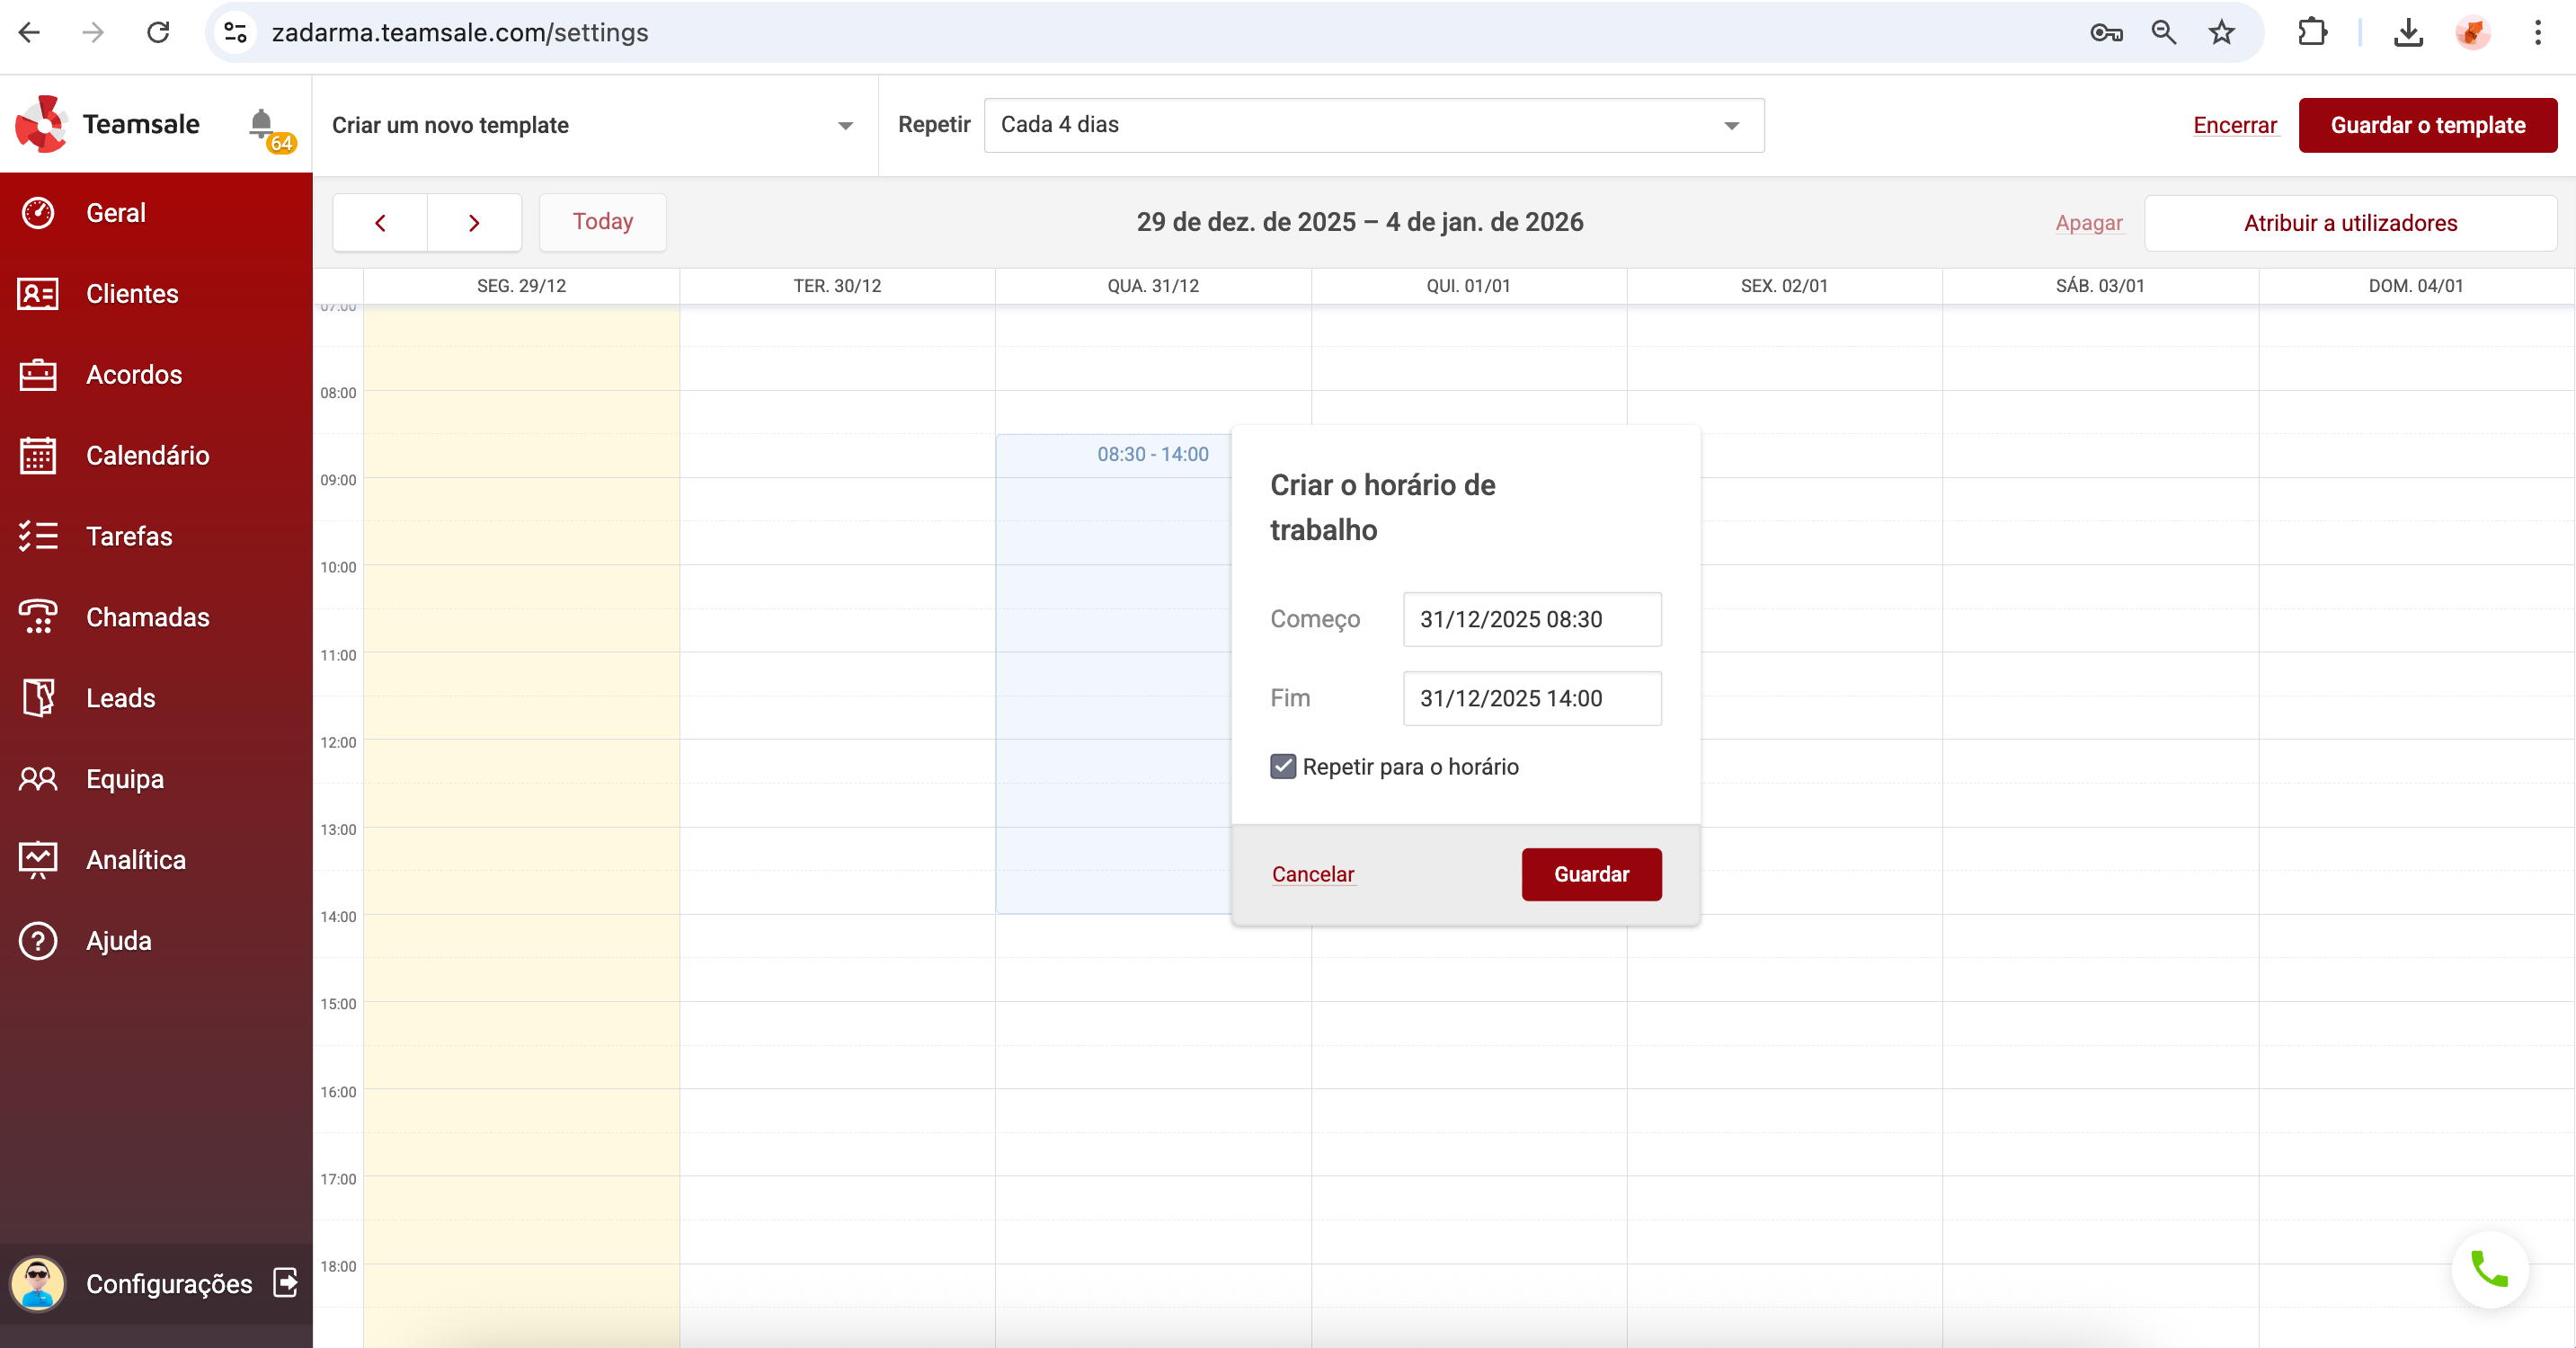
Task: Open the Leads section icon
Action: click(38, 698)
